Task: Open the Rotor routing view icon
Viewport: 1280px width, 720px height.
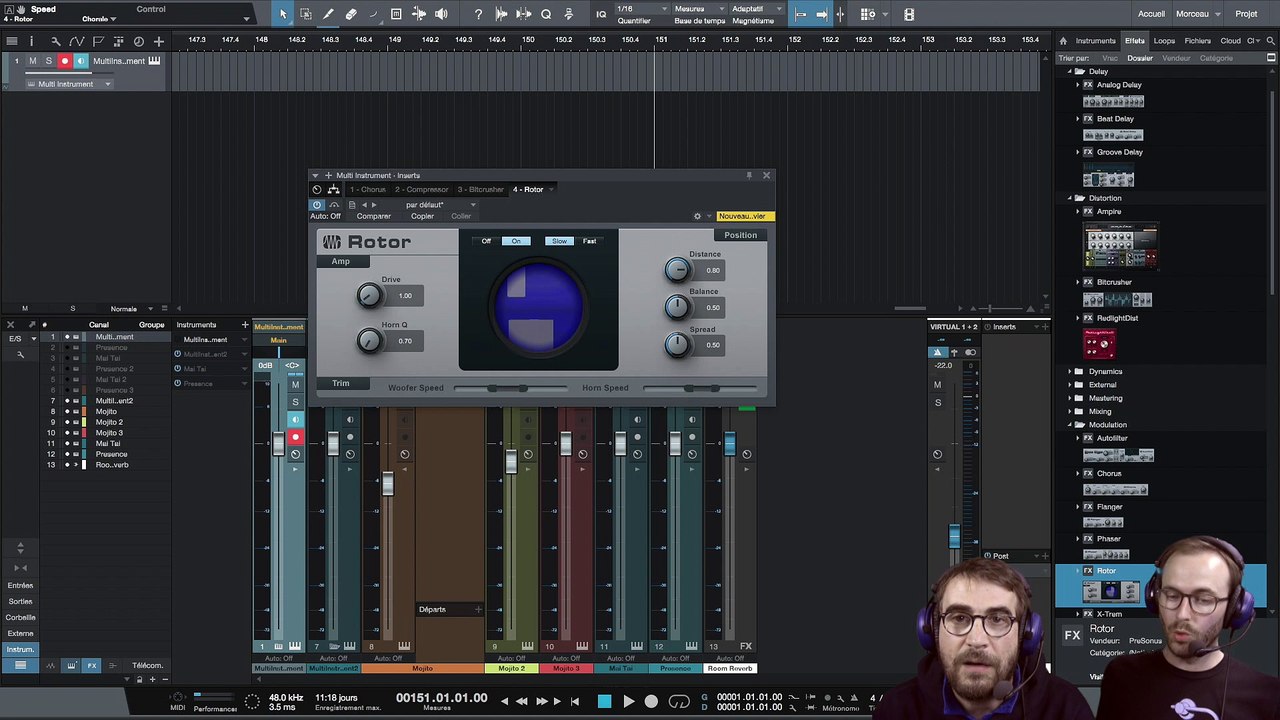Action: coord(334,189)
